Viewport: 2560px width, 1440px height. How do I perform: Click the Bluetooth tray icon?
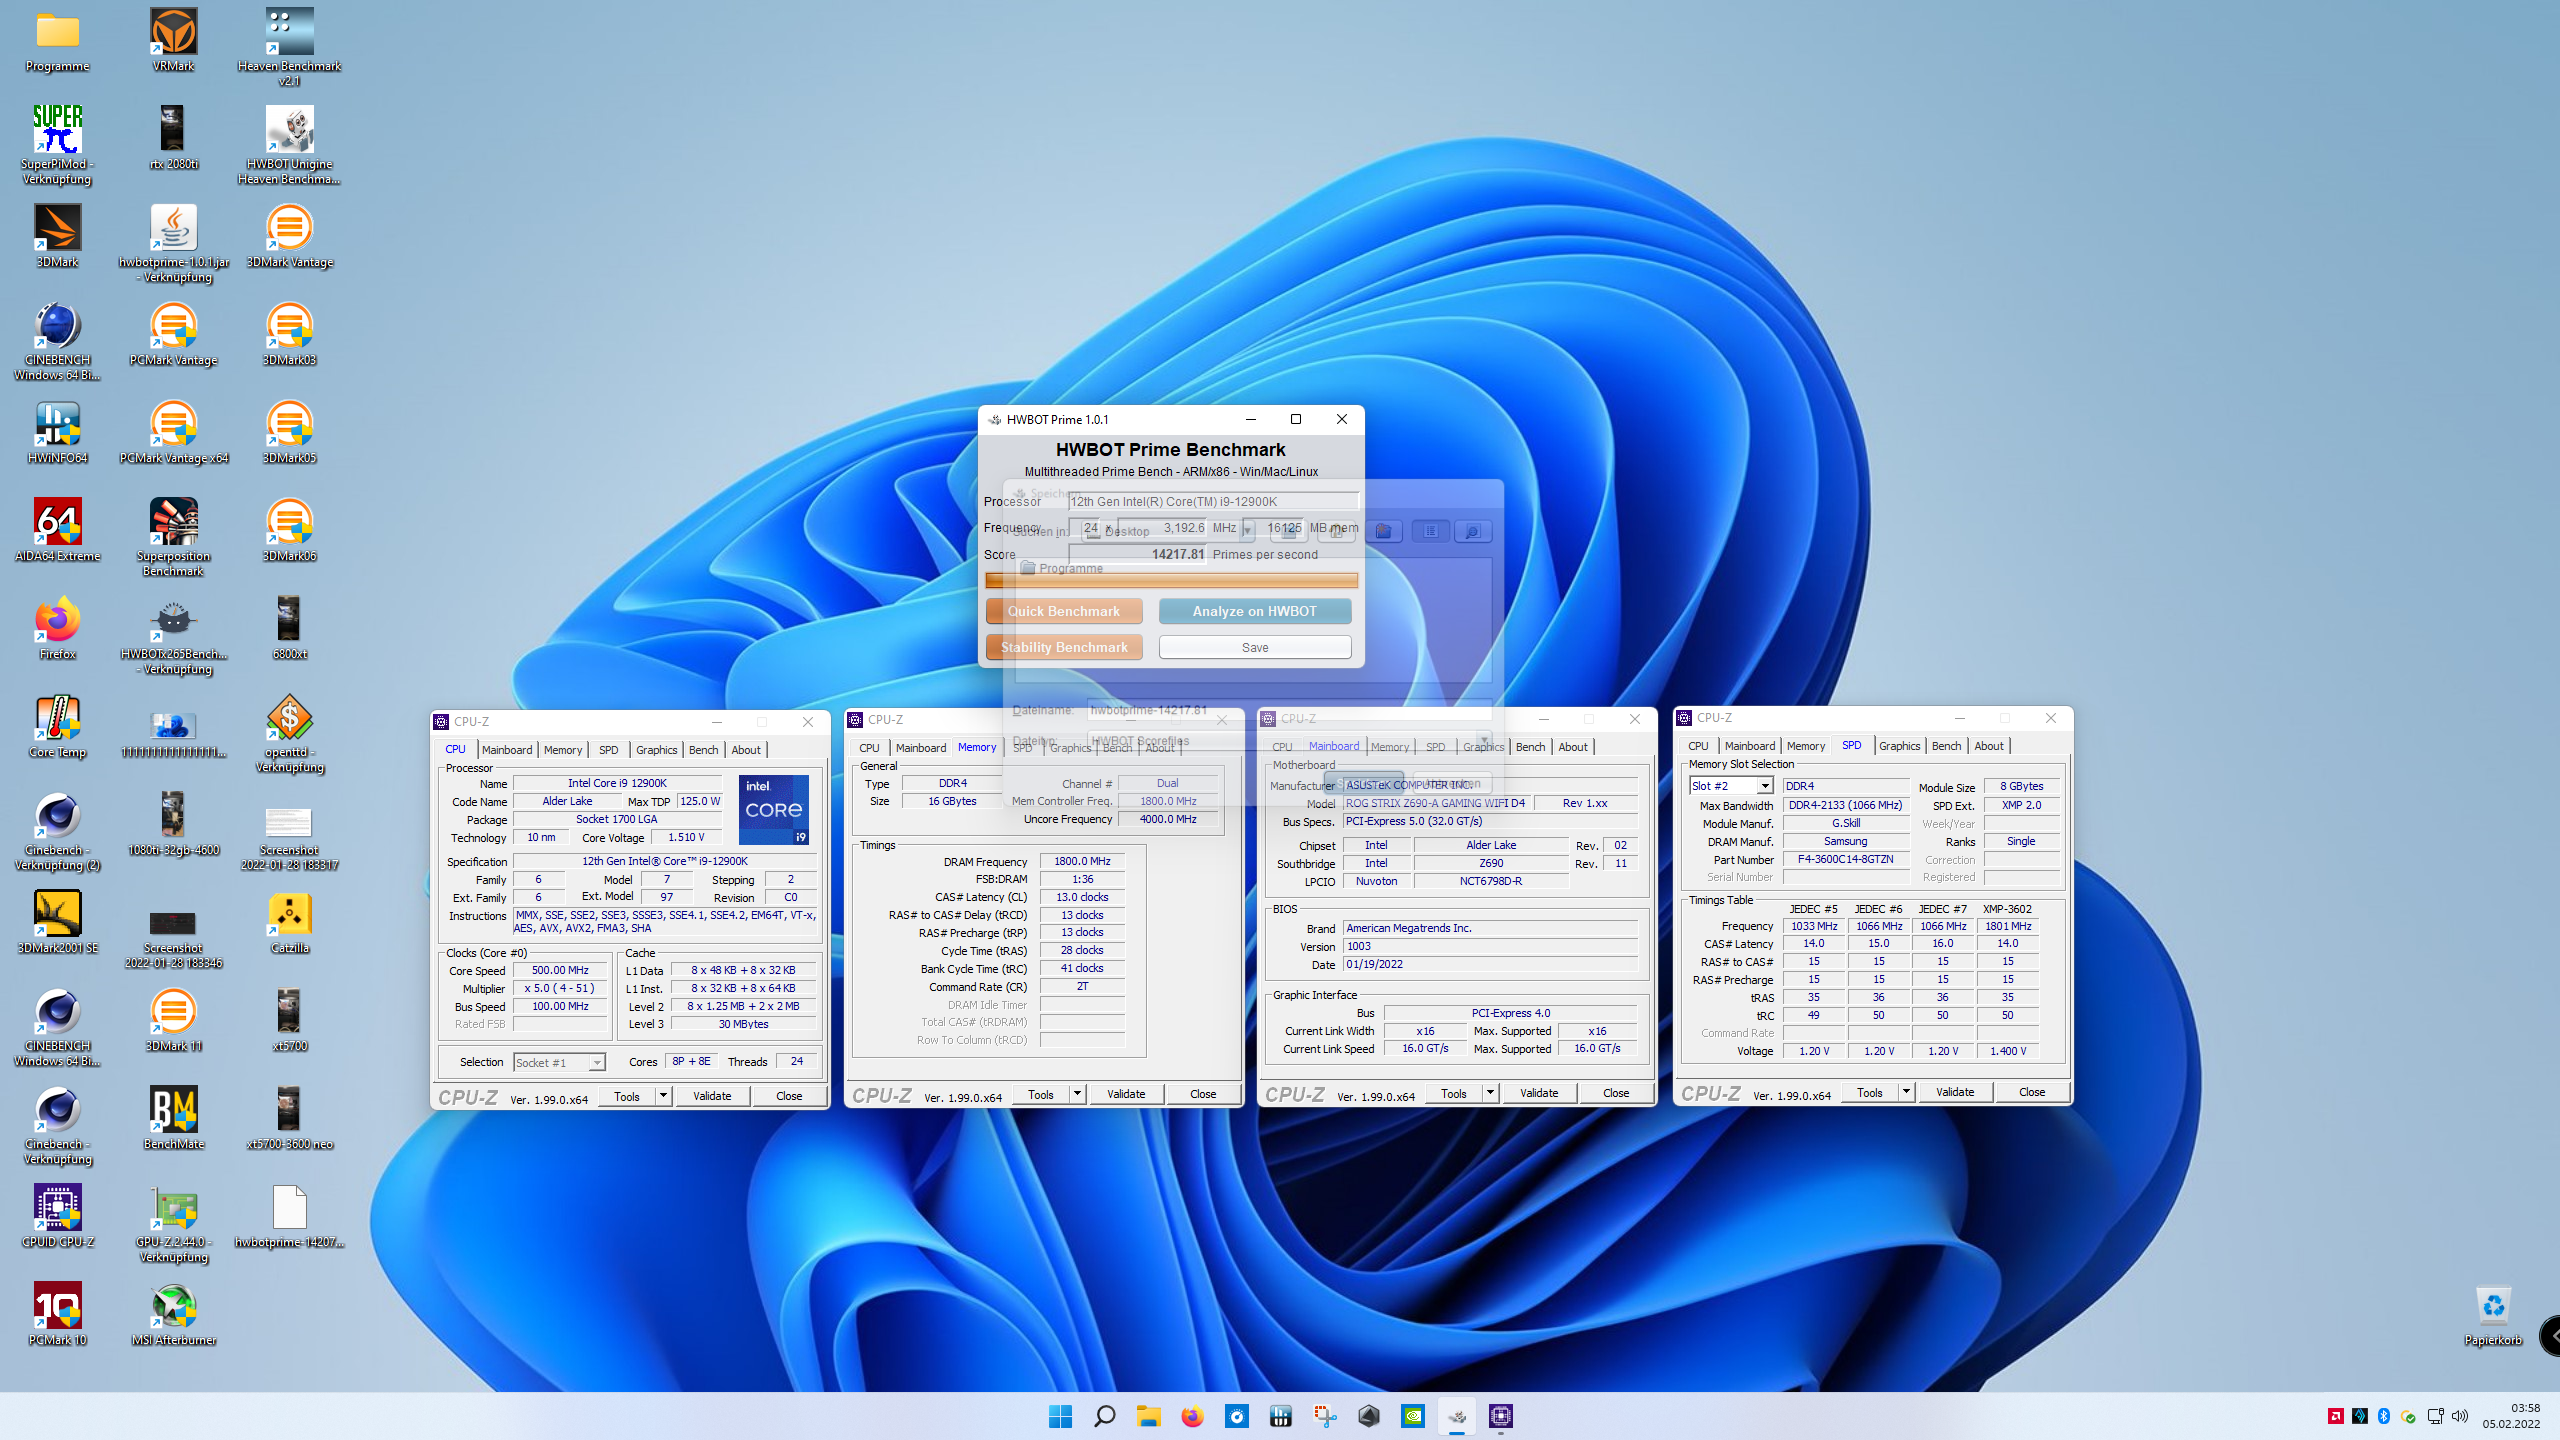[2384, 1416]
